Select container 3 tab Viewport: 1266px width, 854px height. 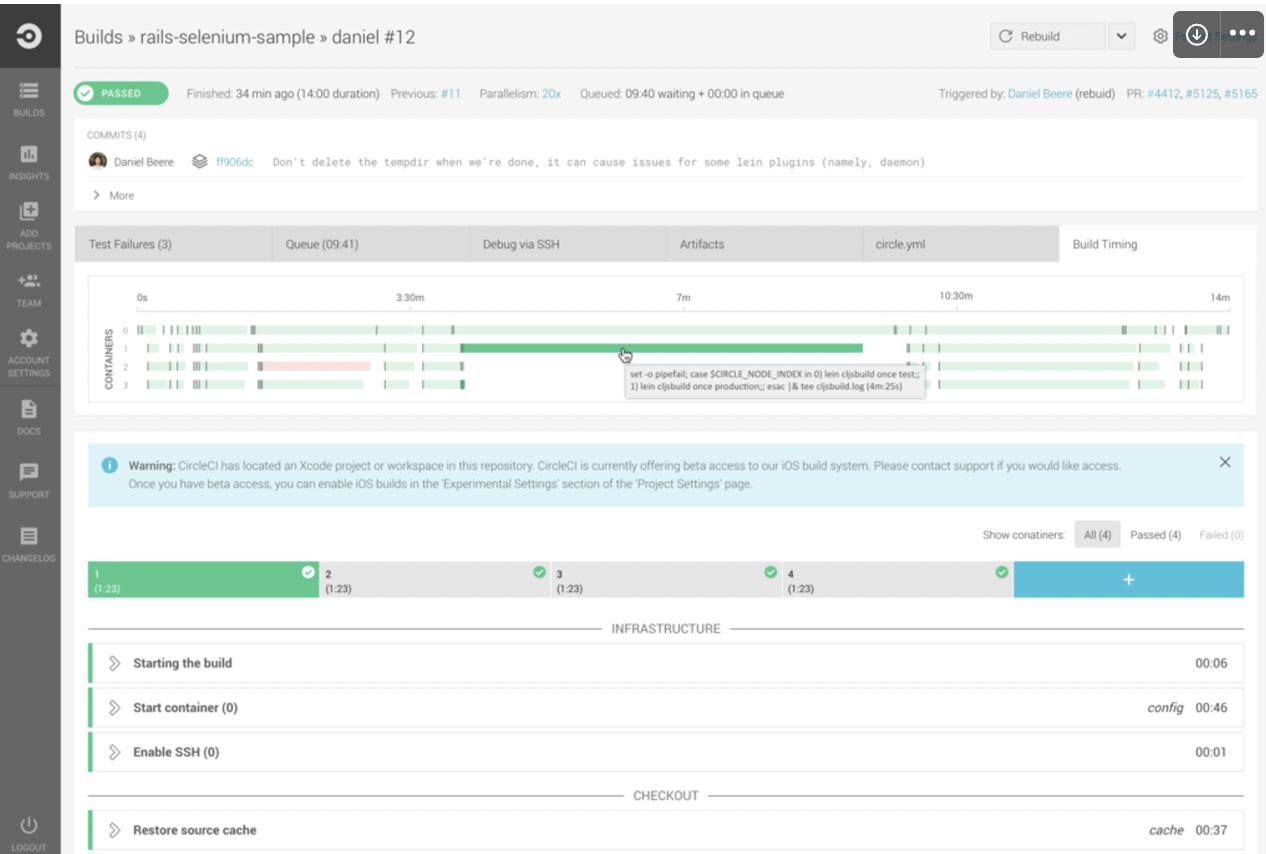pyautogui.click(x=667, y=580)
